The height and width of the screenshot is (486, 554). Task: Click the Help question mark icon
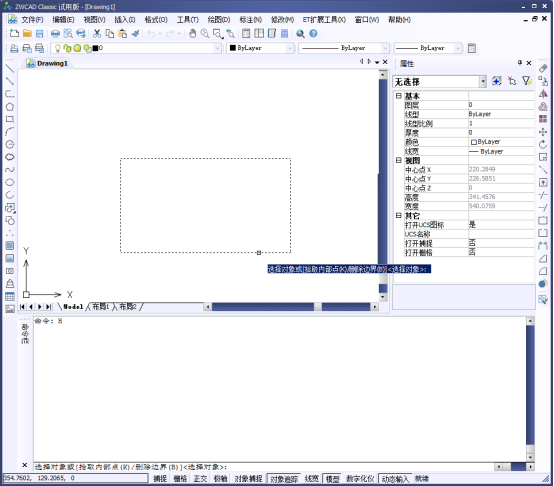pos(313,34)
